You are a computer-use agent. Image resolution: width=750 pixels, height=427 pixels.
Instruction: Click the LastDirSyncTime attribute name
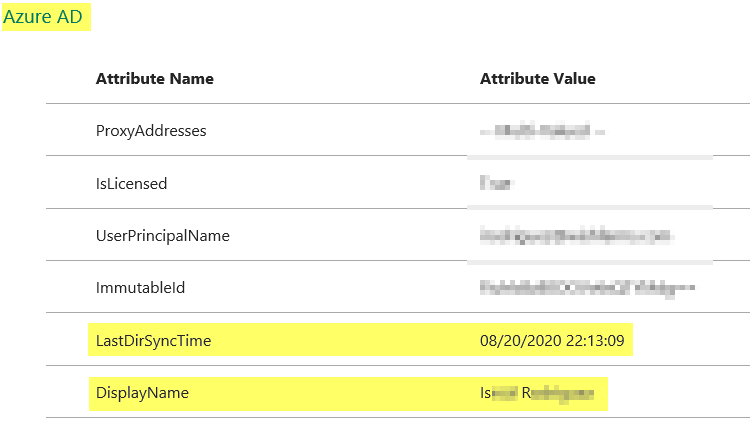(x=154, y=341)
